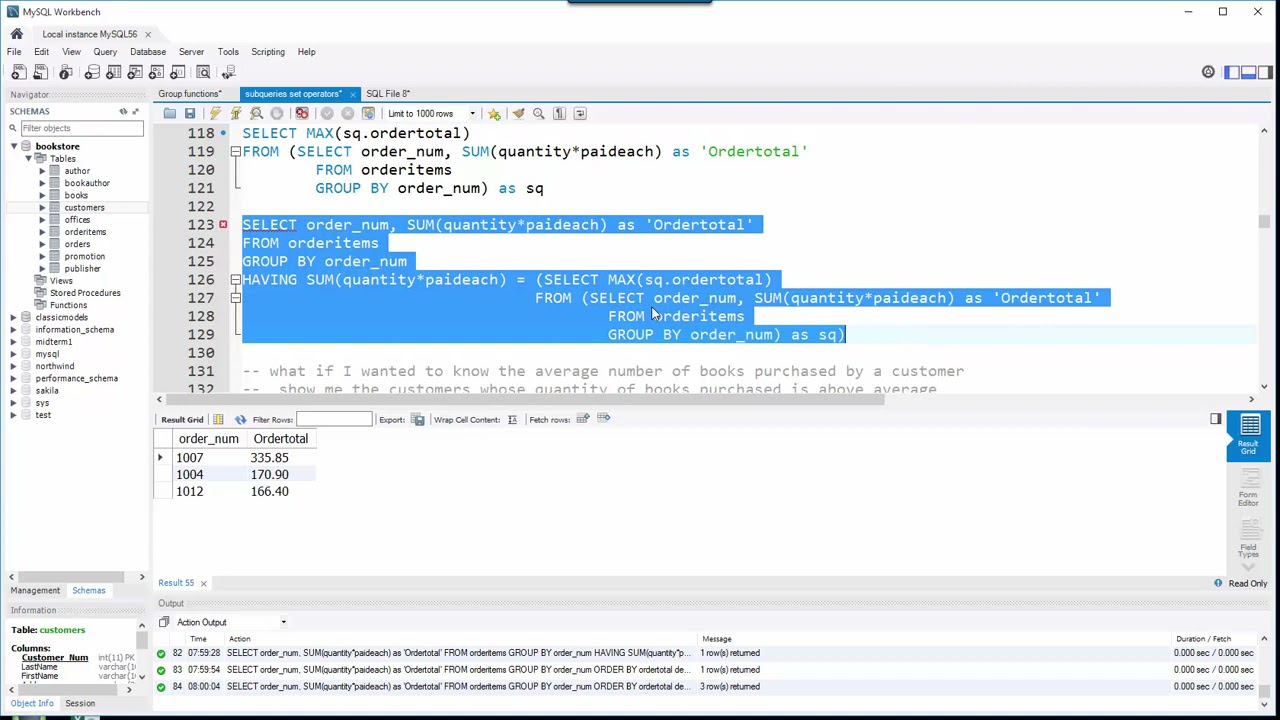This screenshot has height=720, width=1280.
Task: Click the beautify query broom icon
Action: (x=518, y=113)
